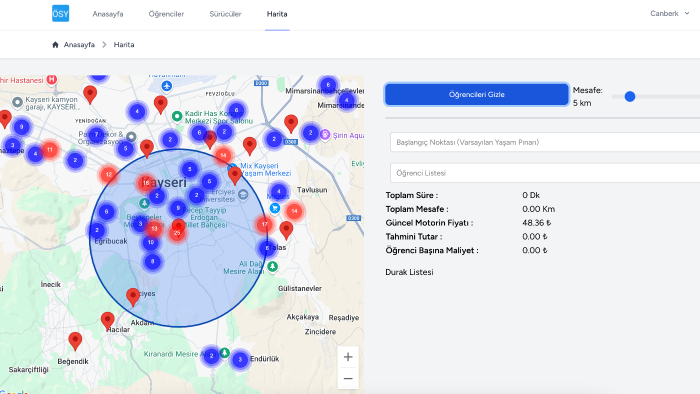This screenshot has height=394, width=700.
Task: Zoom in the map with plus button
Action: (348, 357)
